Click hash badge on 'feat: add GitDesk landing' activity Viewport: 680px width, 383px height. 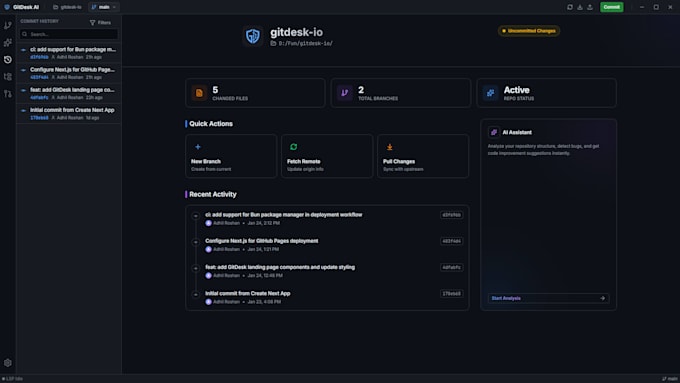tap(451, 267)
